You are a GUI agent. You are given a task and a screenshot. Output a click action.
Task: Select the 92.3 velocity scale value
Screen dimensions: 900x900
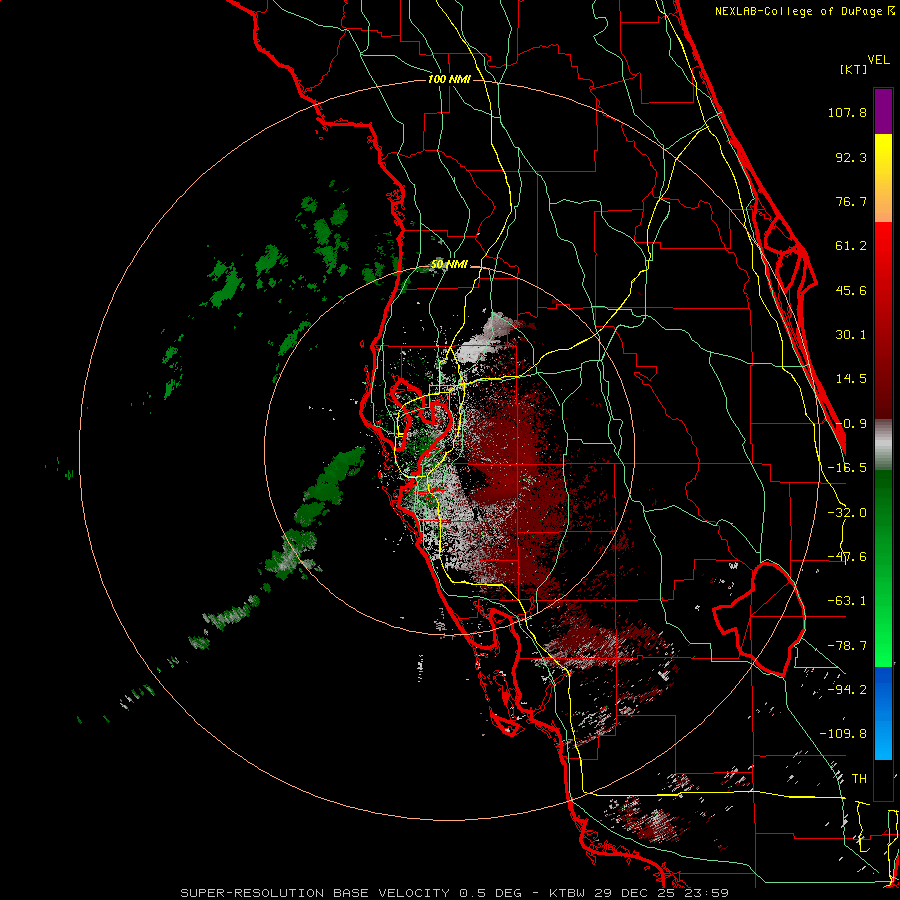pos(851,157)
